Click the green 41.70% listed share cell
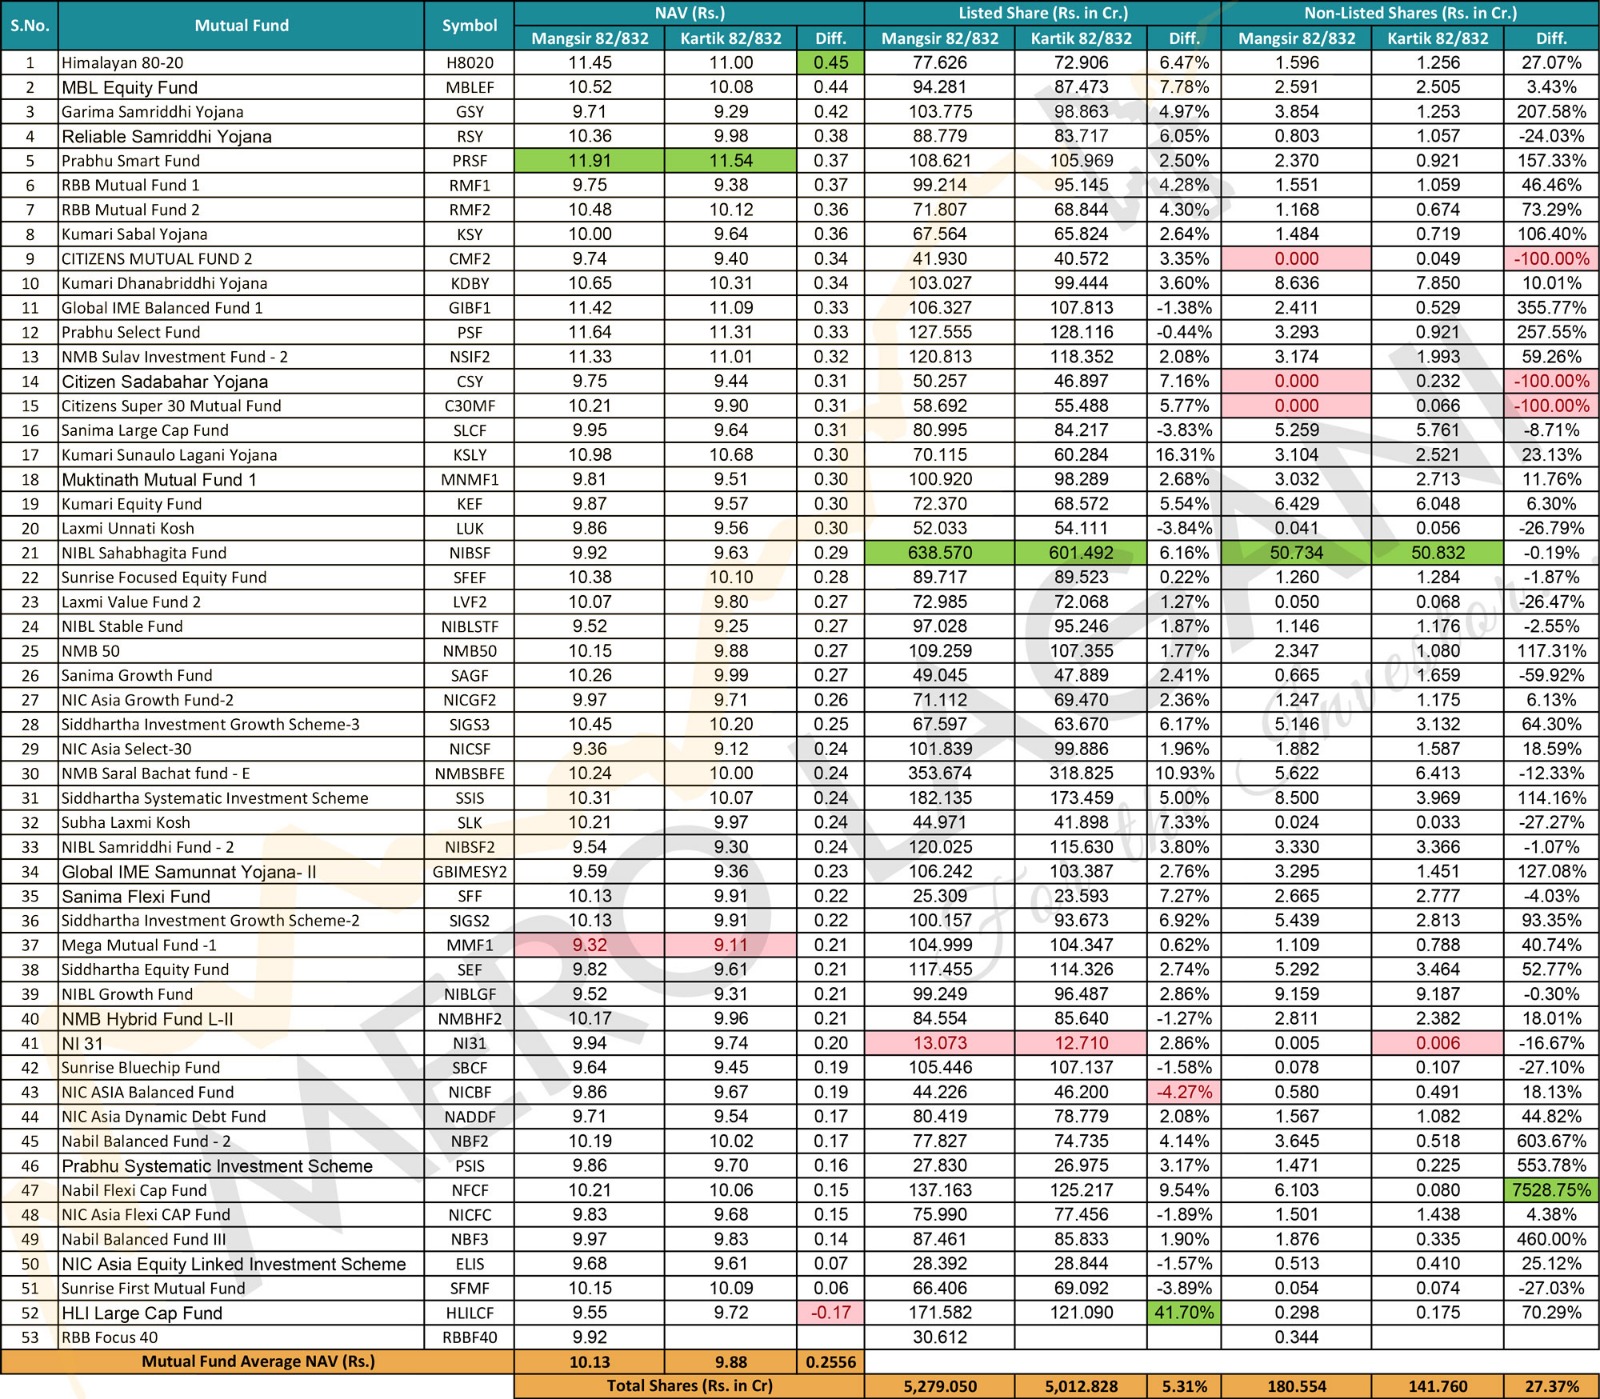 pyautogui.click(x=1184, y=1313)
